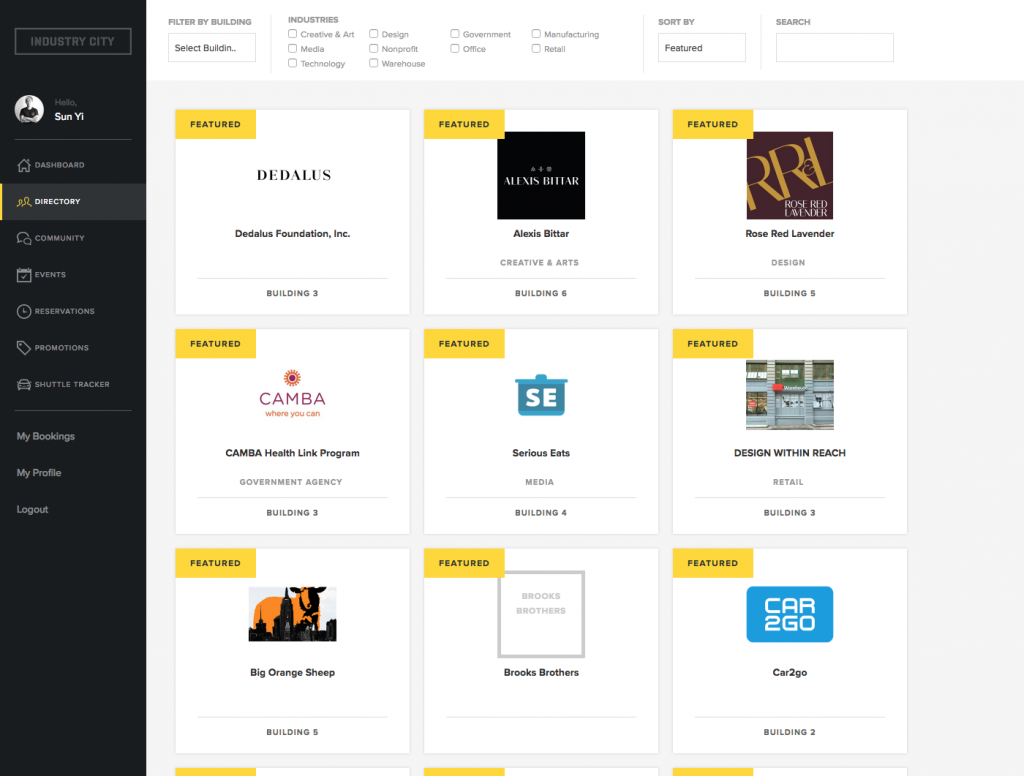Click the Community chat bubble icon

[x=24, y=238]
